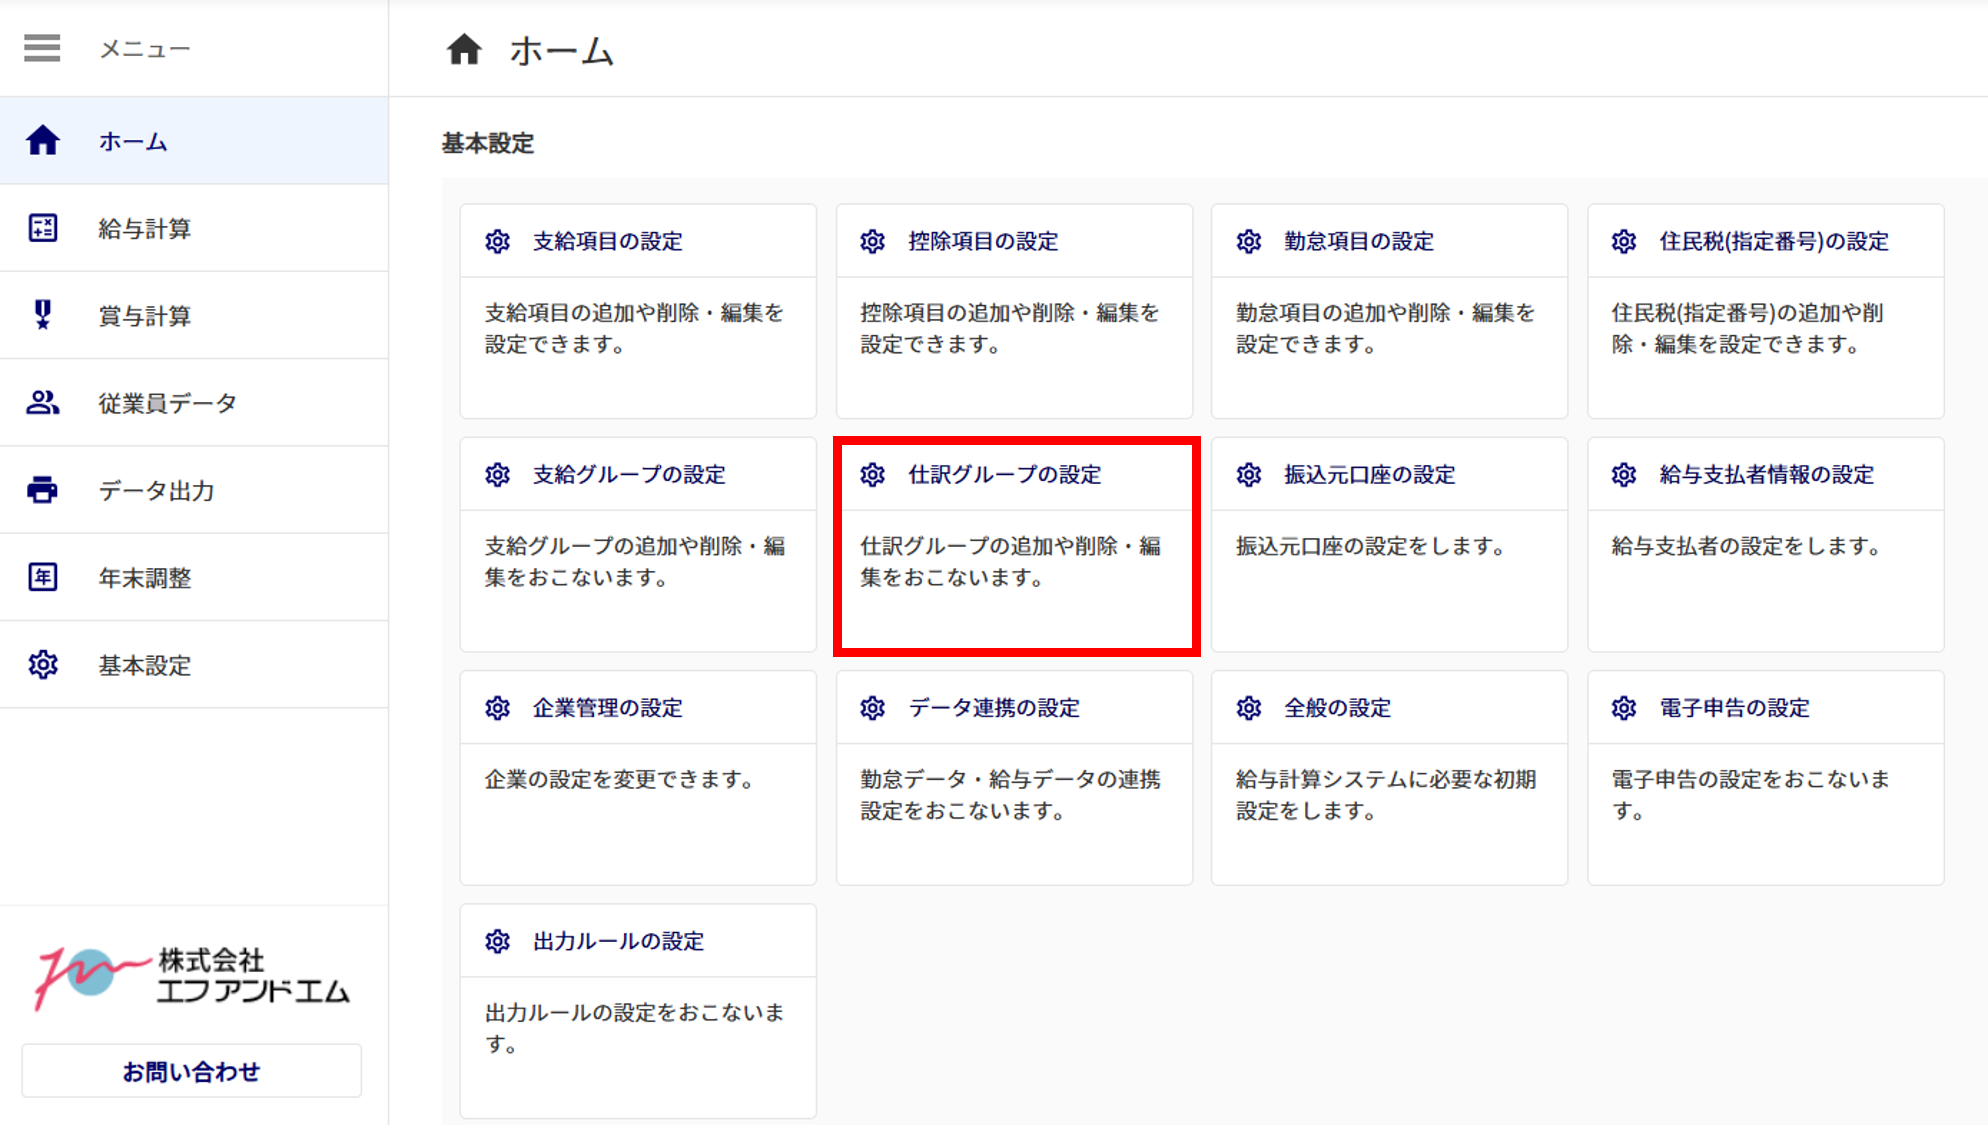The height and width of the screenshot is (1125, 1988).
Task: Select データ連携の設定 card
Action: pos(993,708)
